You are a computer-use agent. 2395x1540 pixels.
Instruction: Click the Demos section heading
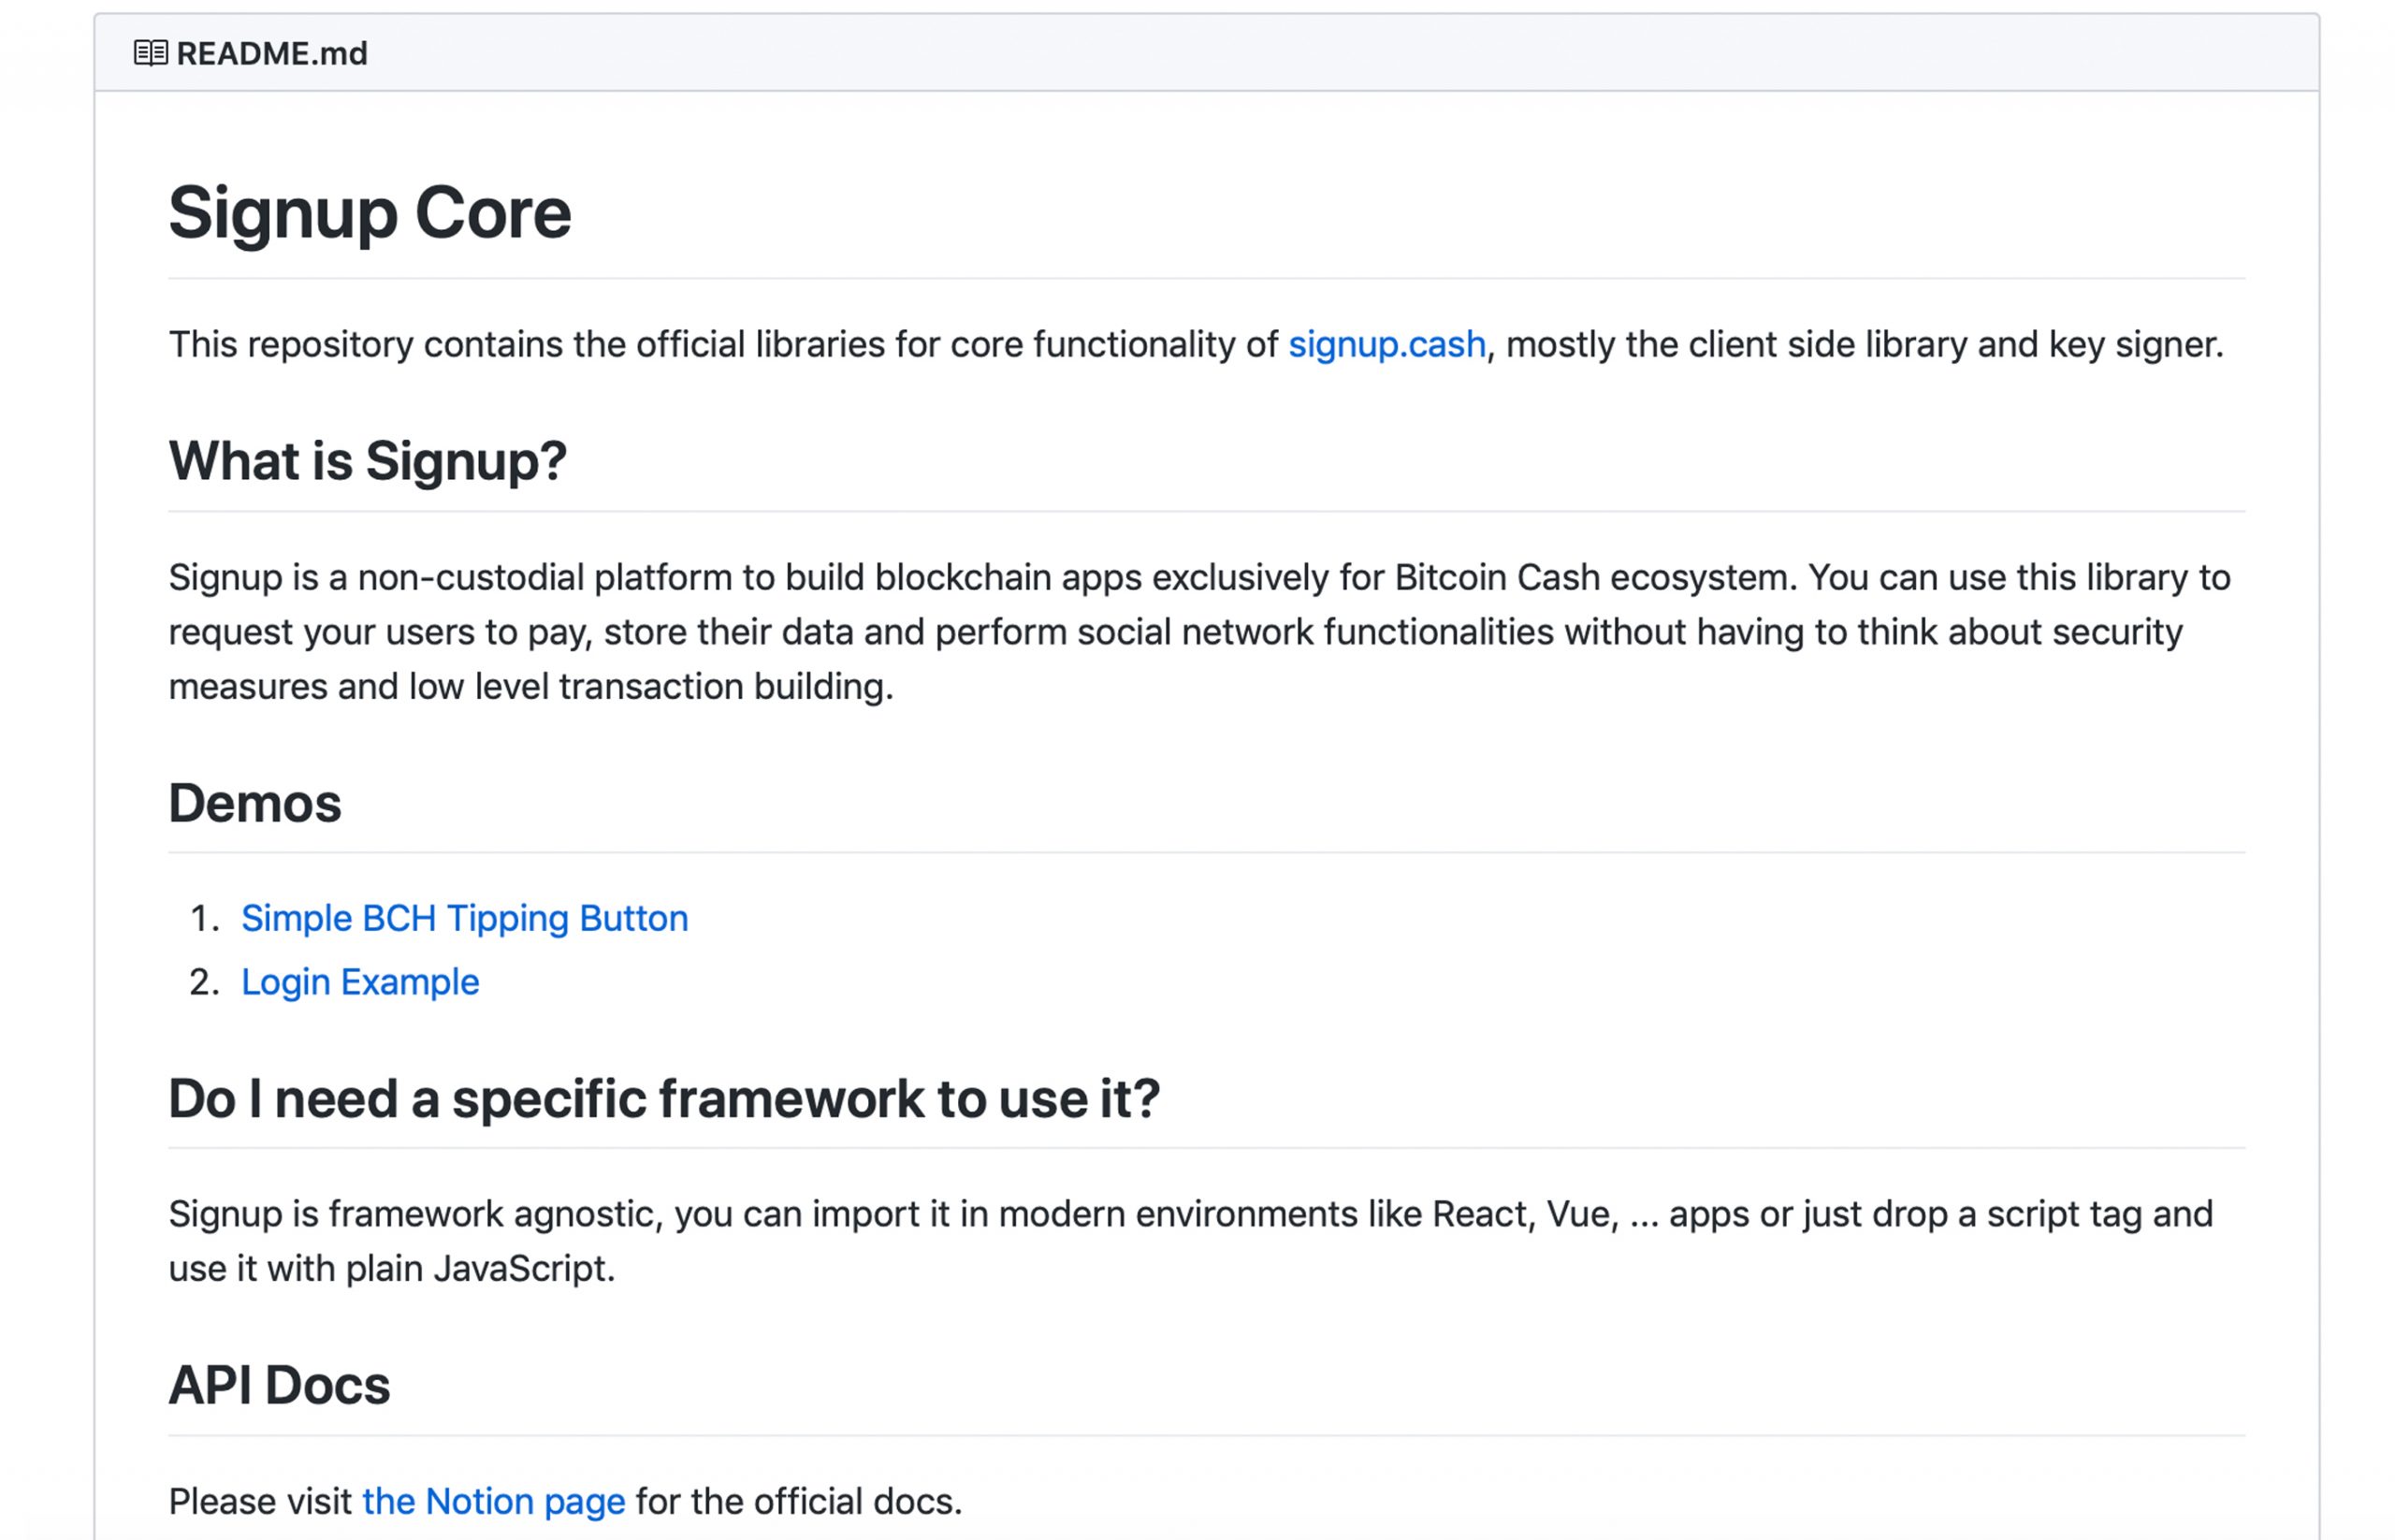tap(254, 803)
